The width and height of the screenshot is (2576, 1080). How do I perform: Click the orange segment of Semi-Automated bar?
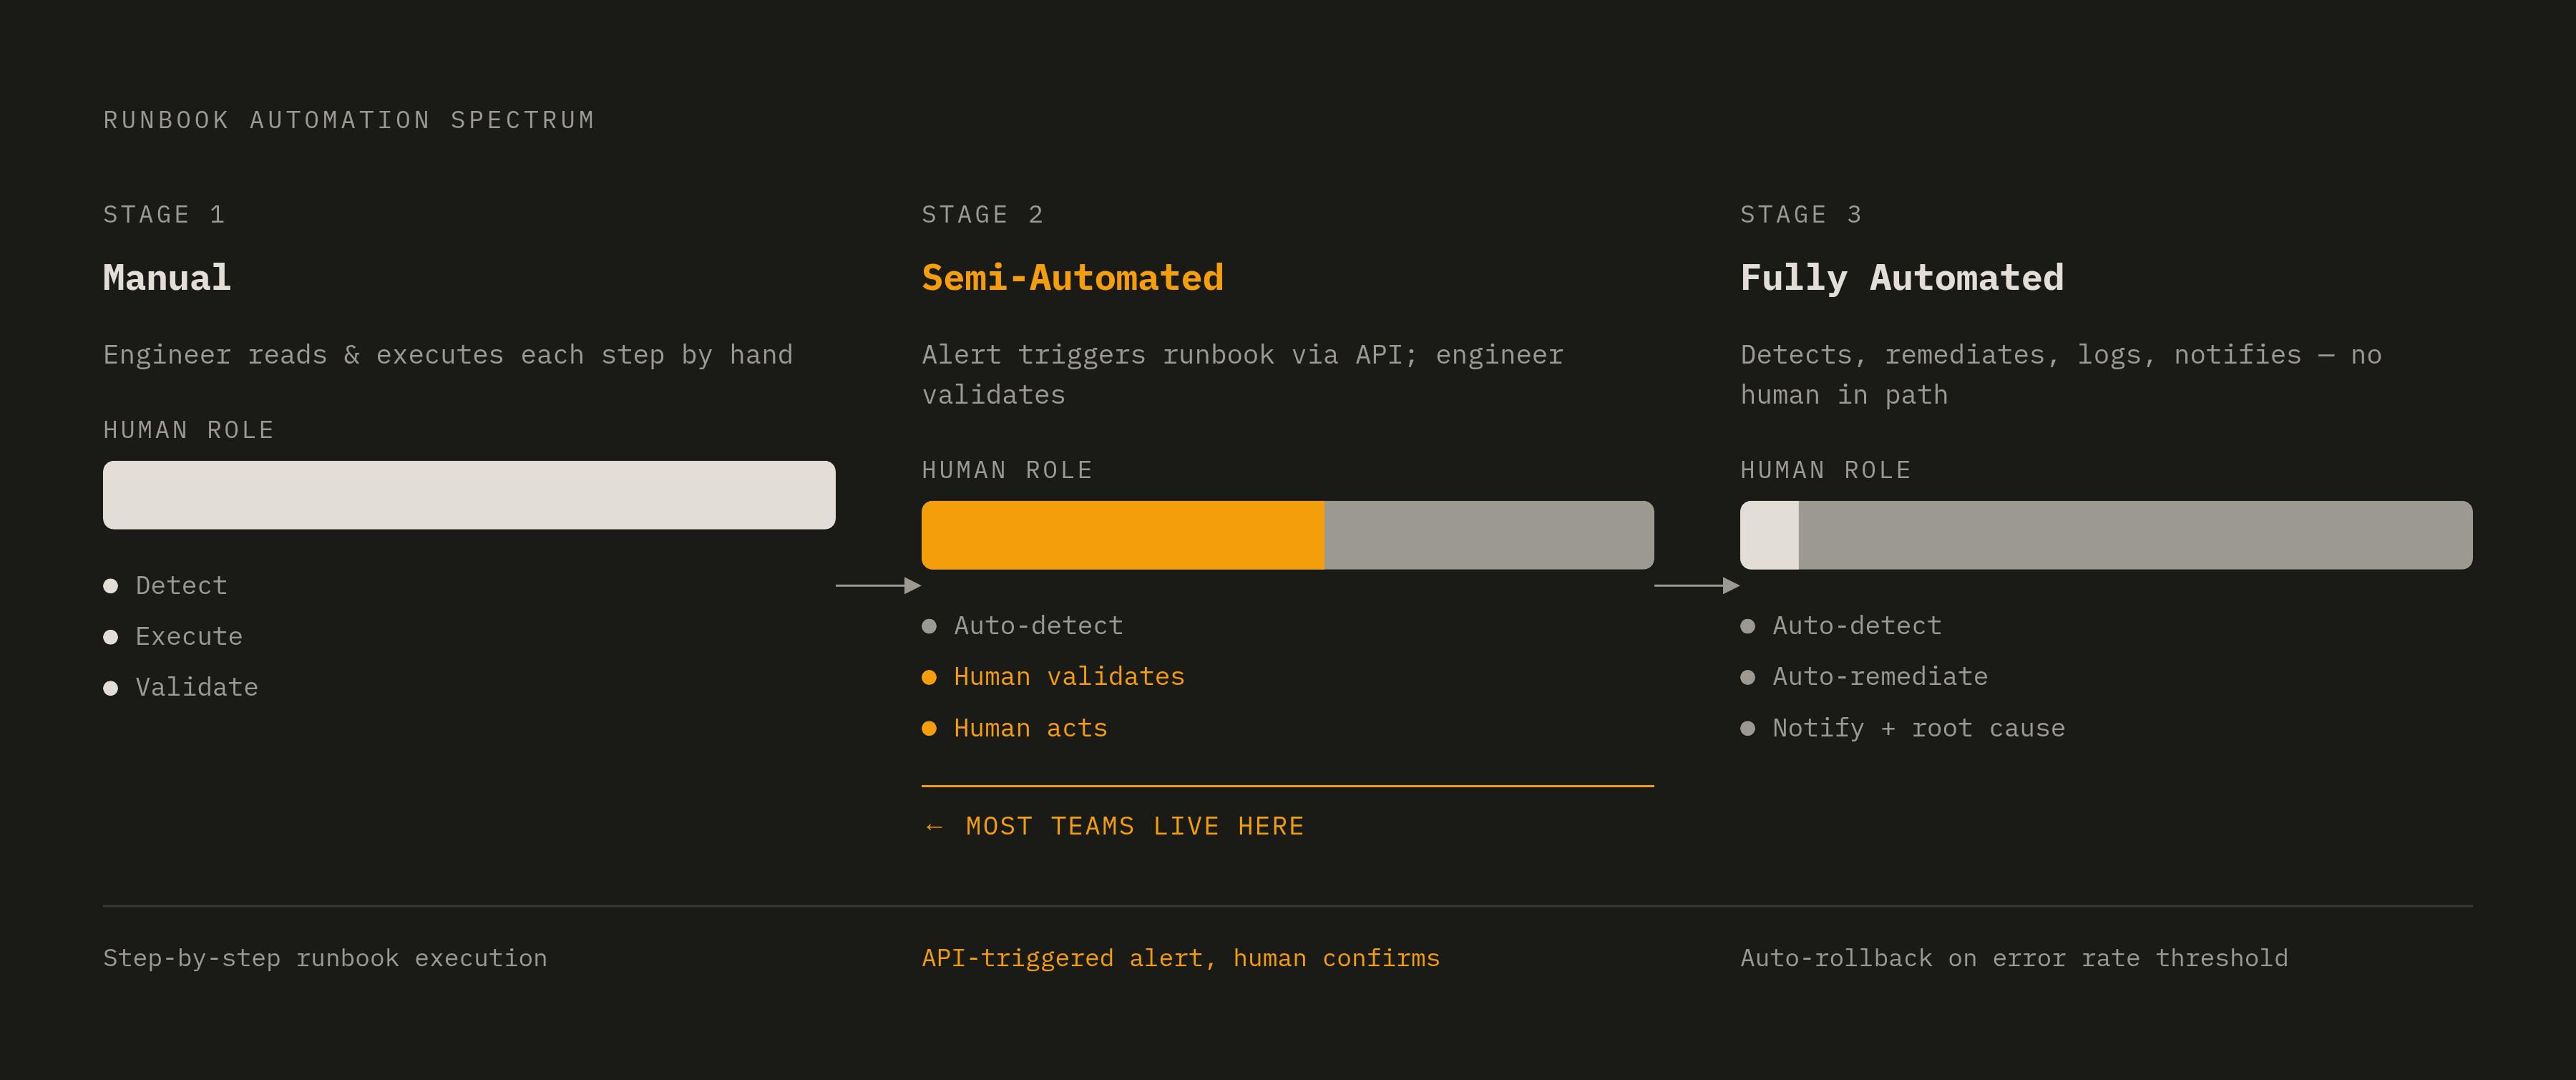click(1123, 535)
